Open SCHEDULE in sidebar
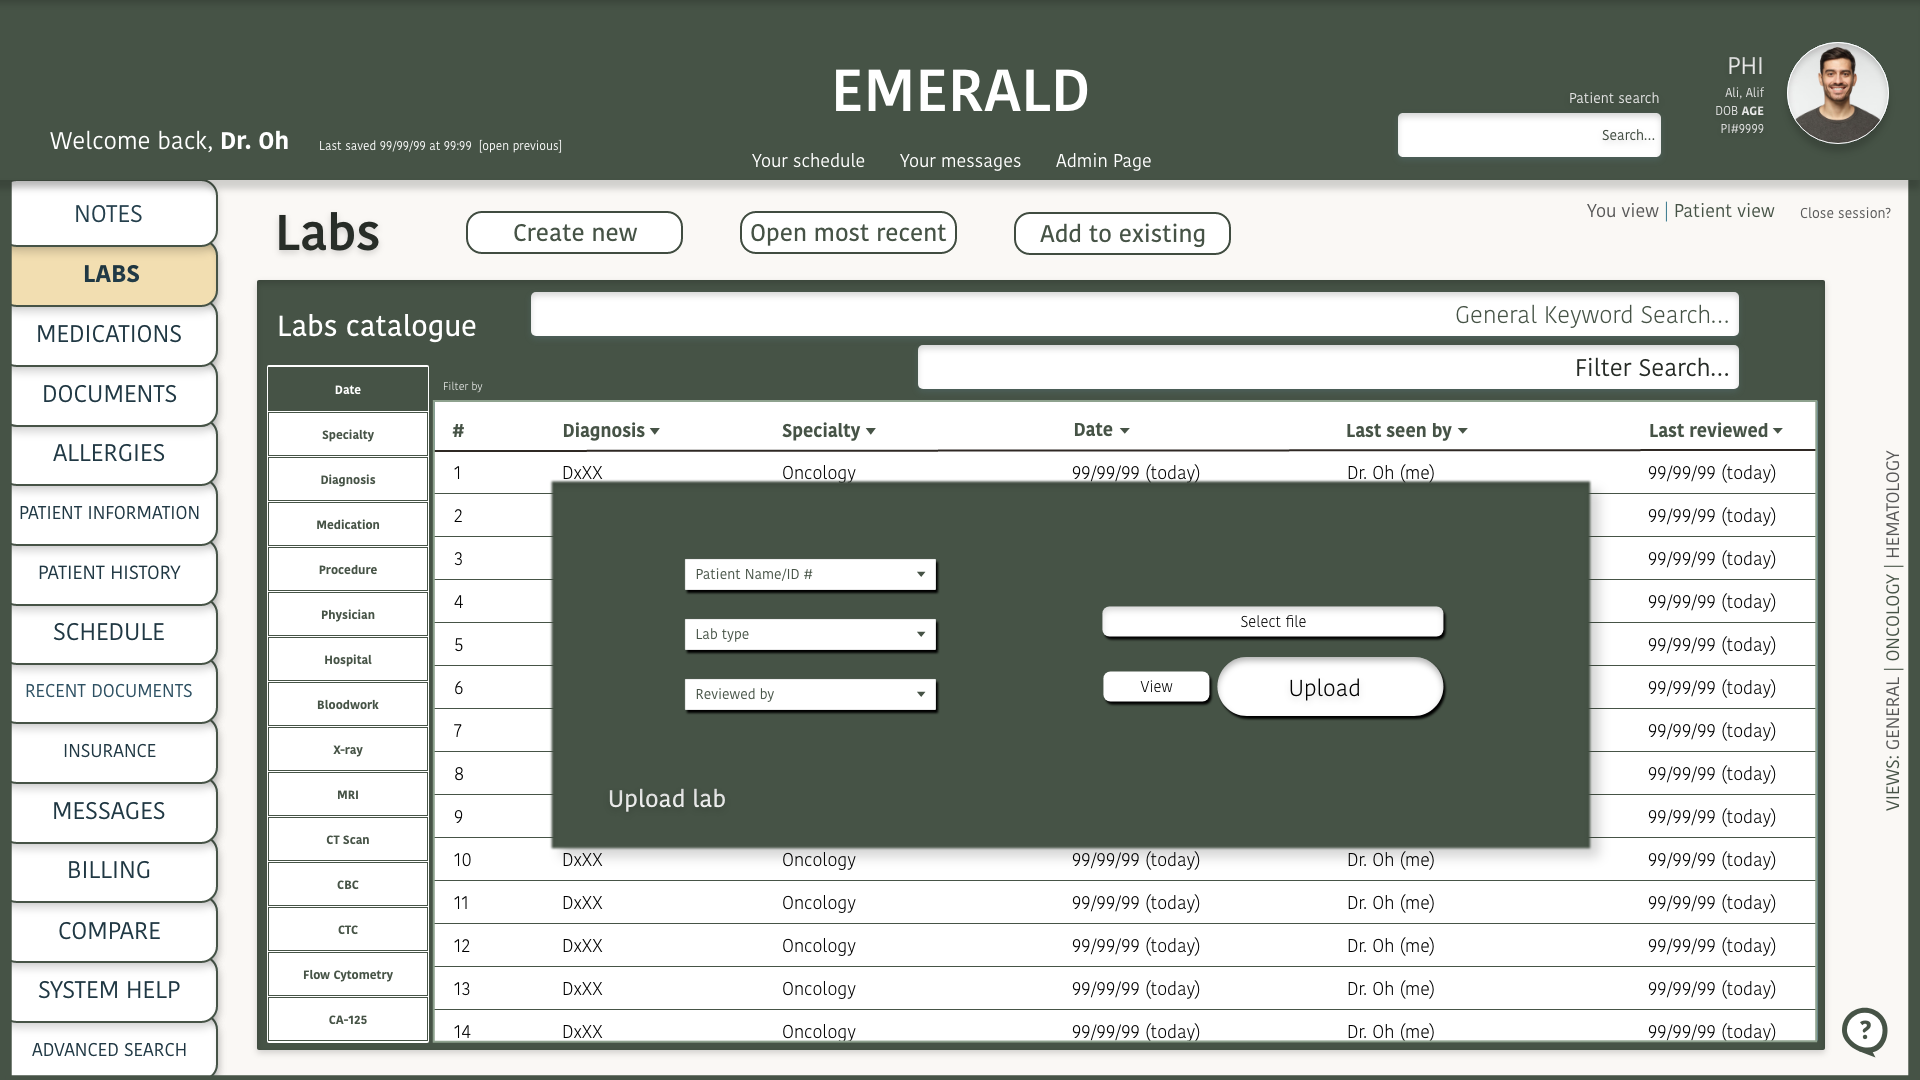This screenshot has height=1080, width=1920. [x=113, y=632]
